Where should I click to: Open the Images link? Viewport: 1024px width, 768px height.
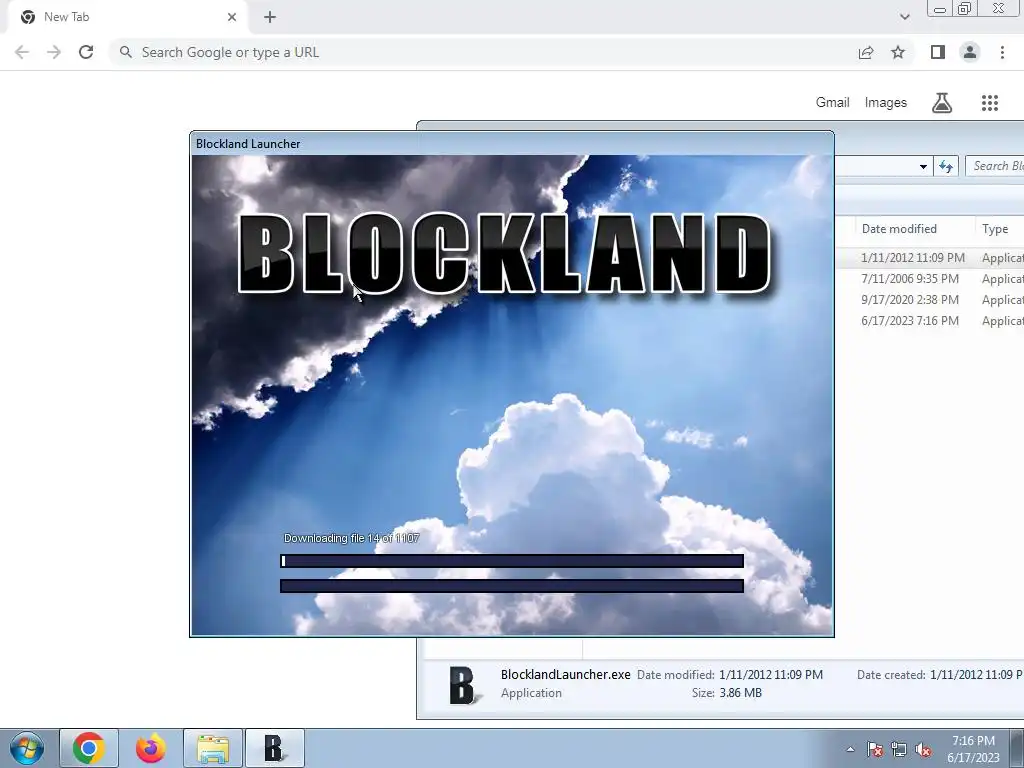[886, 103]
